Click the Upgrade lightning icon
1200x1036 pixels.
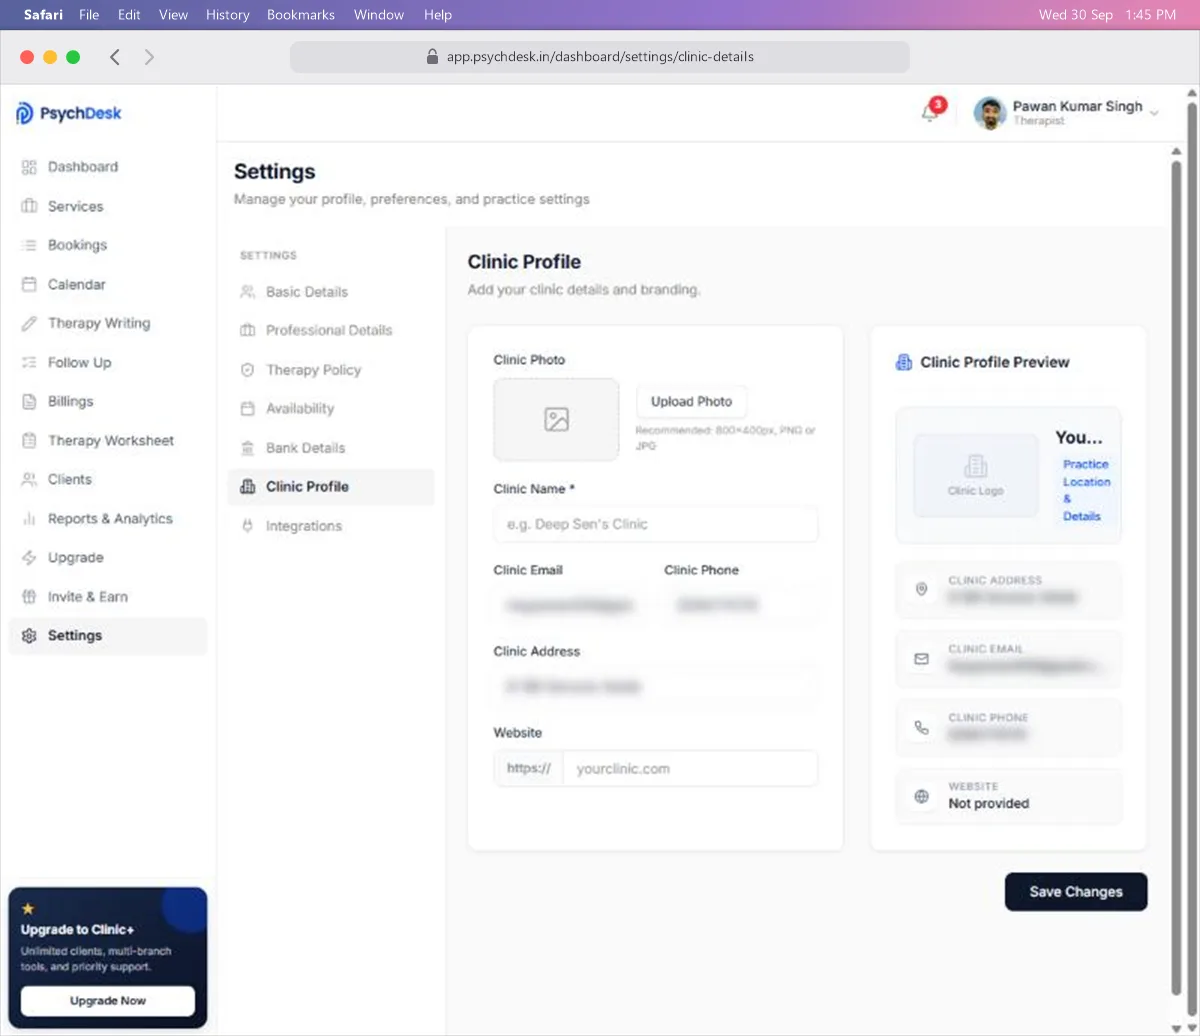(29, 558)
